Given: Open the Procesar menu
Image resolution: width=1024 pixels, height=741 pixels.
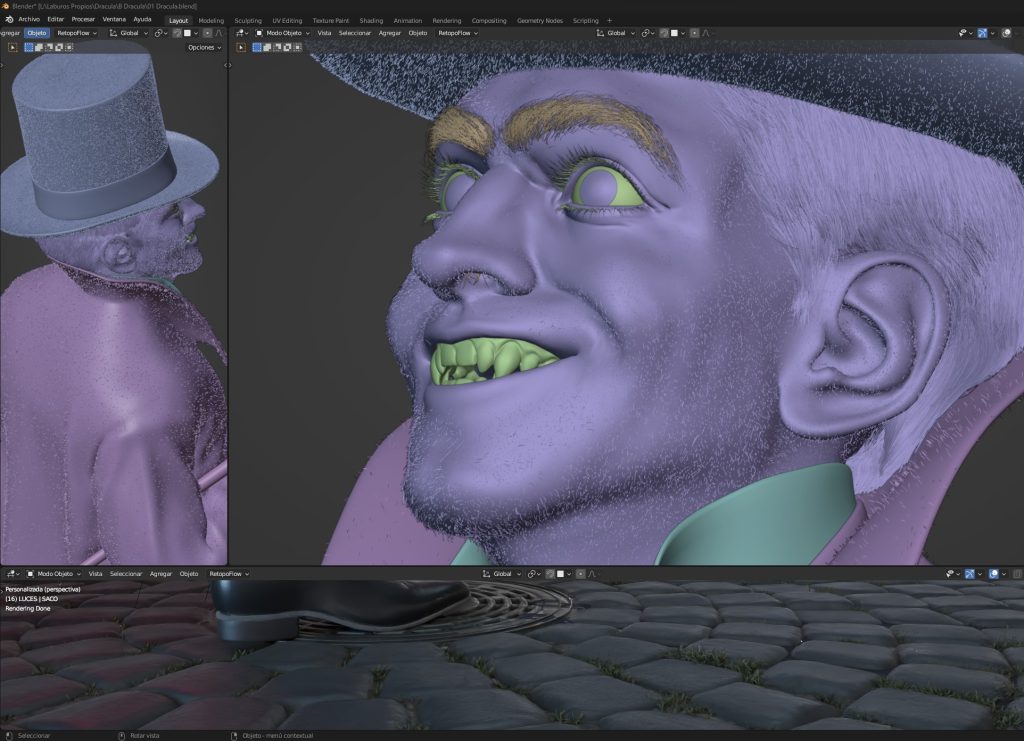Looking at the screenshot, I should pyautogui.click(x=83, y=20).
